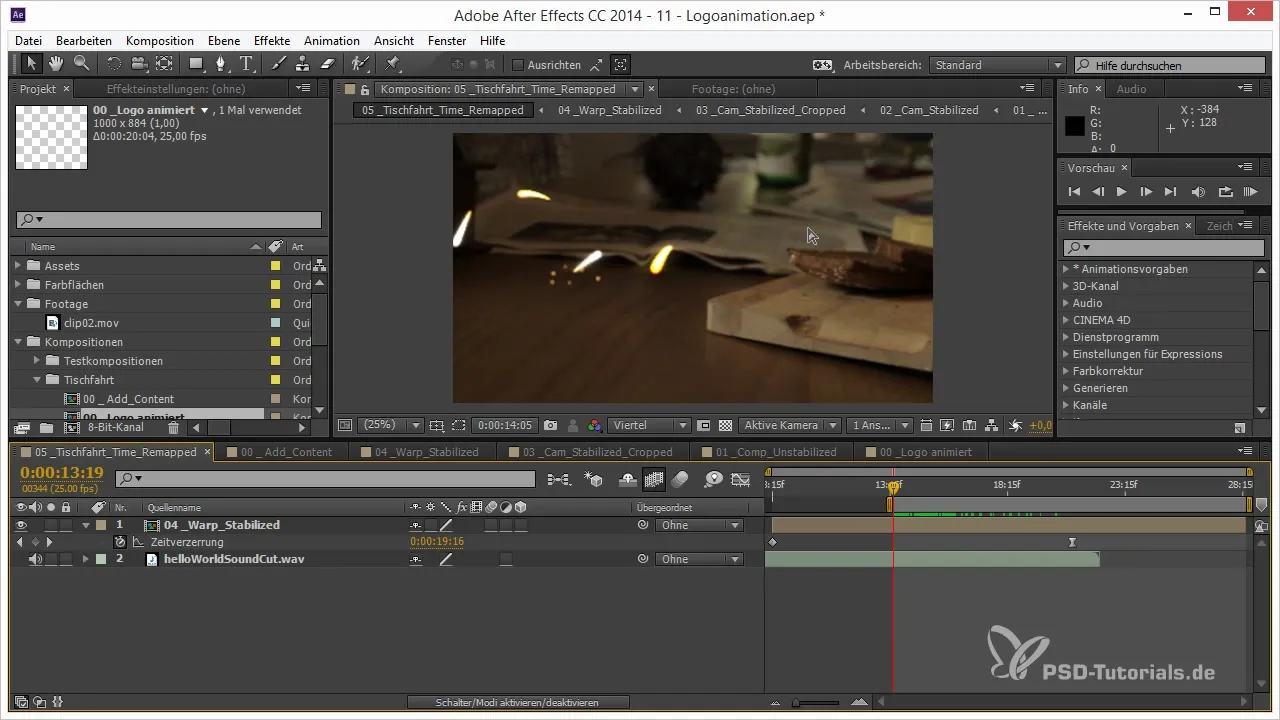Click the region of interest icon
The height and width of the screenshot is (720, 1280).
point(458,425)
